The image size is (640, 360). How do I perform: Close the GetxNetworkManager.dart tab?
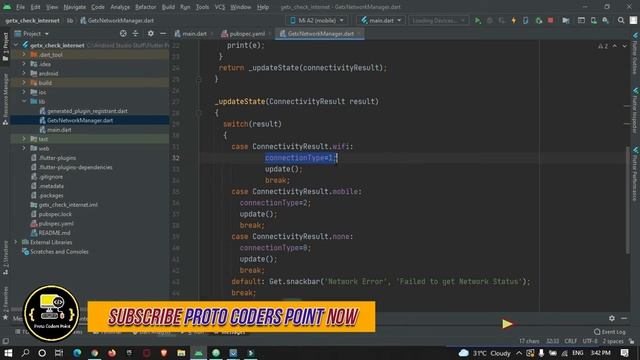(x=359, y=34)
